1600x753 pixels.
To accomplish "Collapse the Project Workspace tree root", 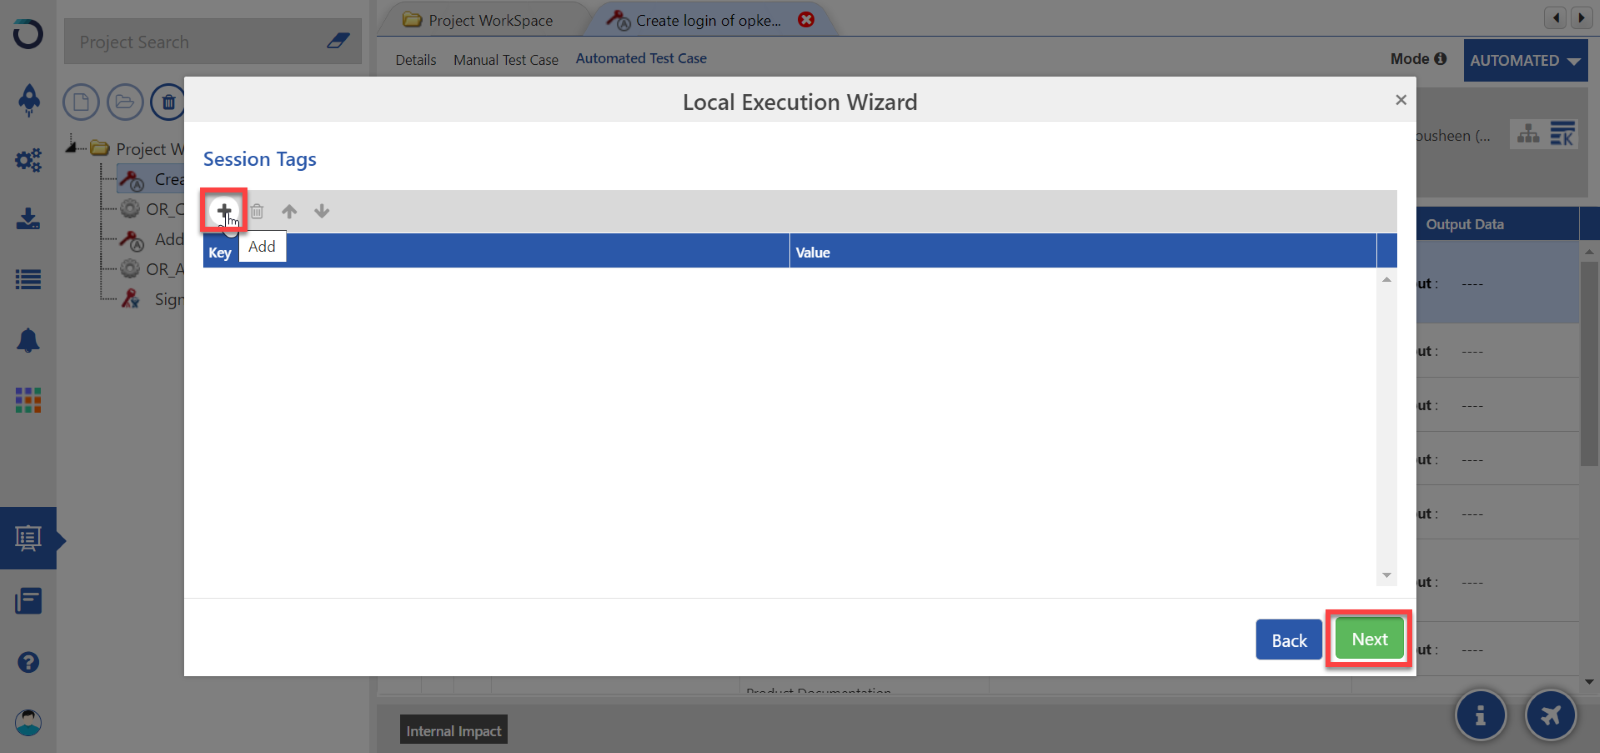I will pyautogui.click(x=72, y=147).
